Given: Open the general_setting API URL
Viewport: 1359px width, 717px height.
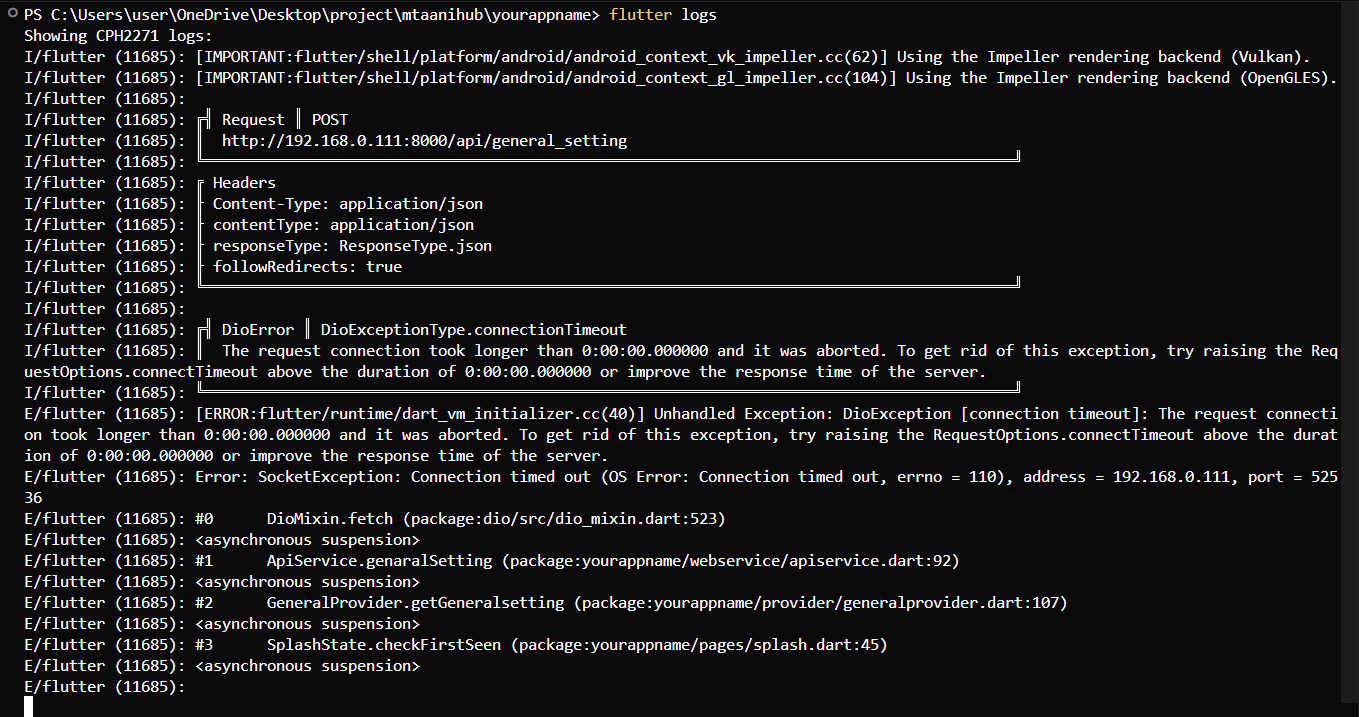Looking at the screenshot, I should tap(424, 141).
